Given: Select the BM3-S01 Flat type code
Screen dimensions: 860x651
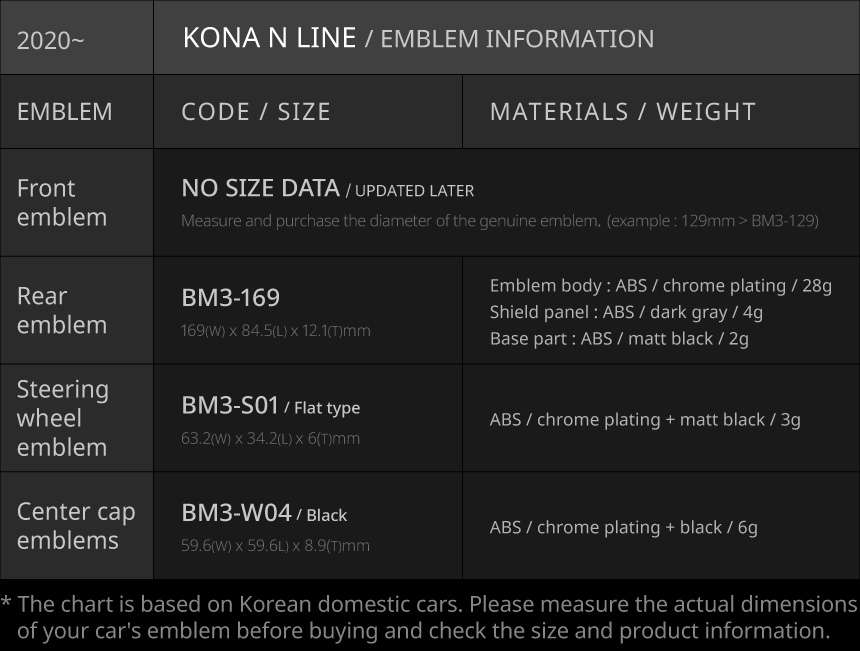Looking at the screenshot, I should coord(270,405).
